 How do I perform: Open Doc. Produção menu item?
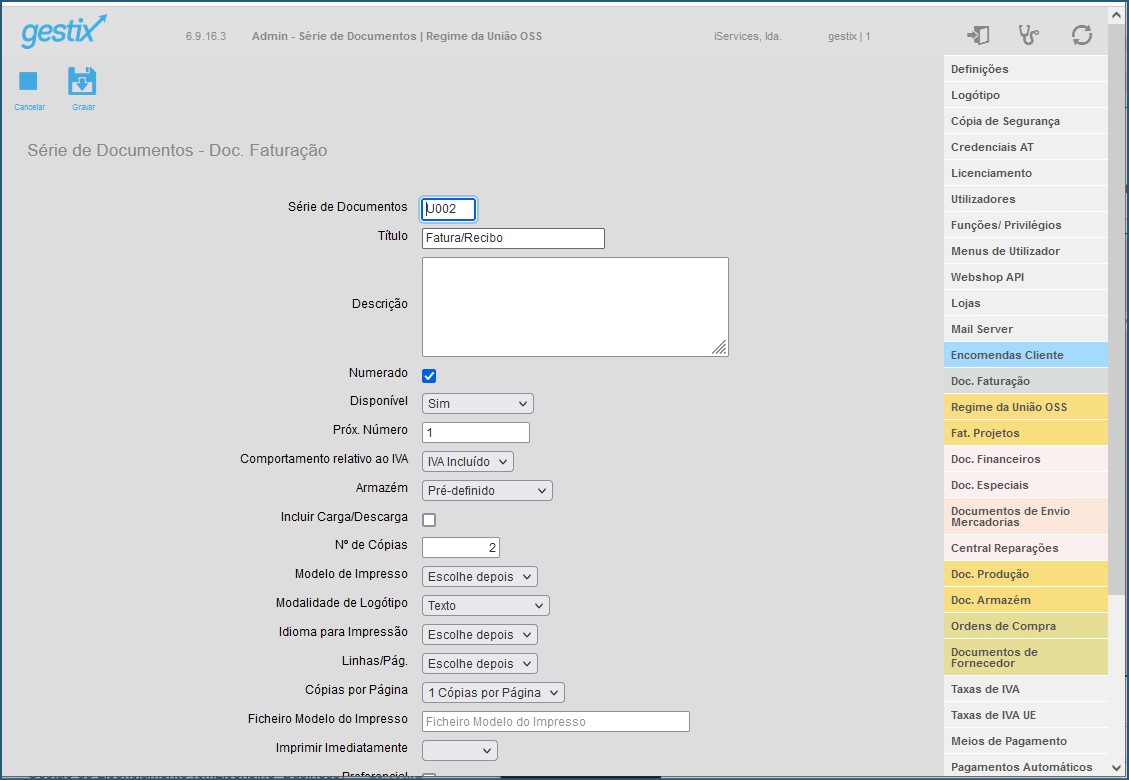tap(1025, 574)
